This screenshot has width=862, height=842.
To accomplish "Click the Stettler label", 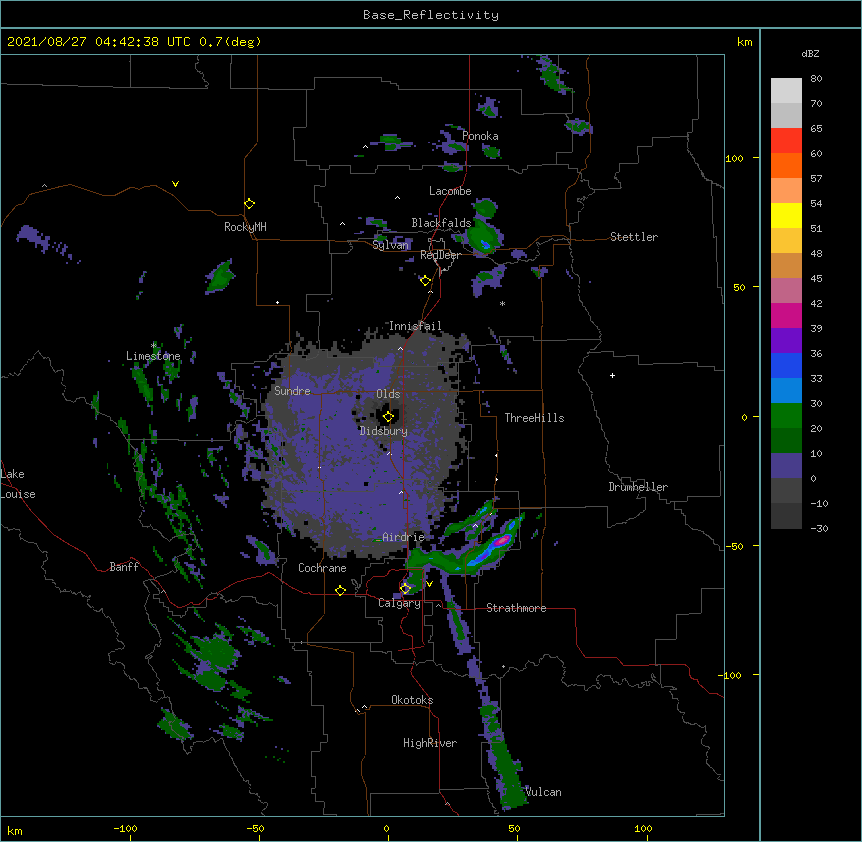I will (x=634, y=237).
